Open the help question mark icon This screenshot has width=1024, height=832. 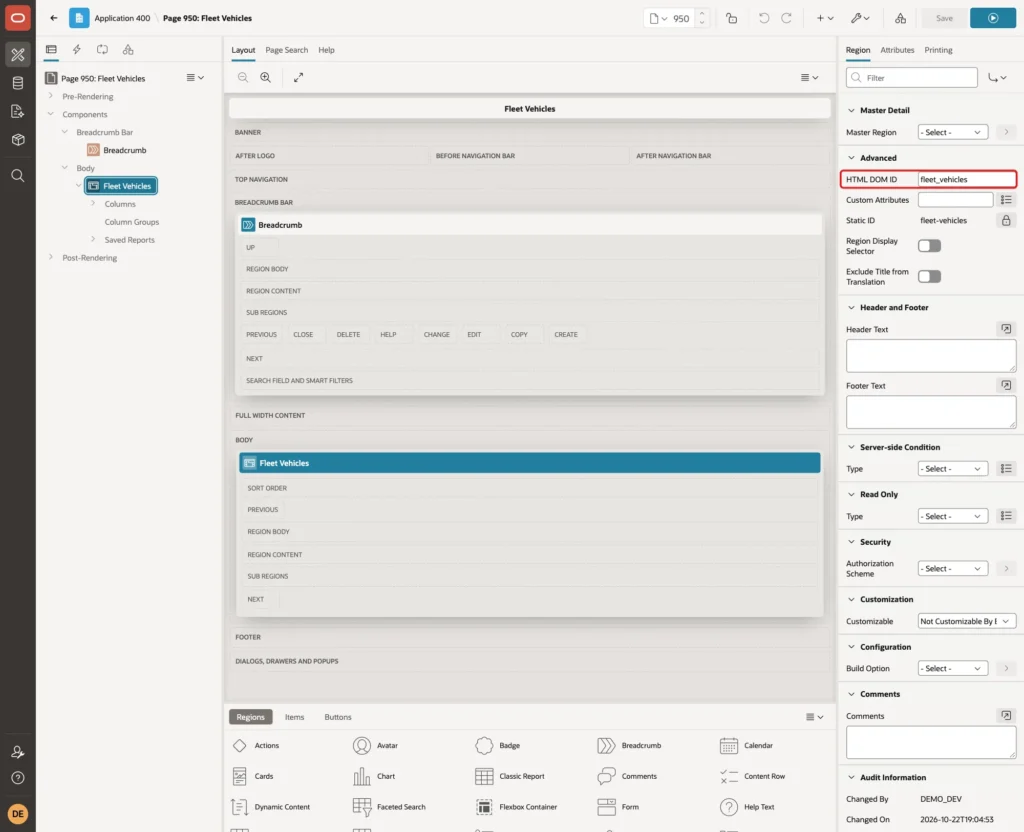coord(18,778)
